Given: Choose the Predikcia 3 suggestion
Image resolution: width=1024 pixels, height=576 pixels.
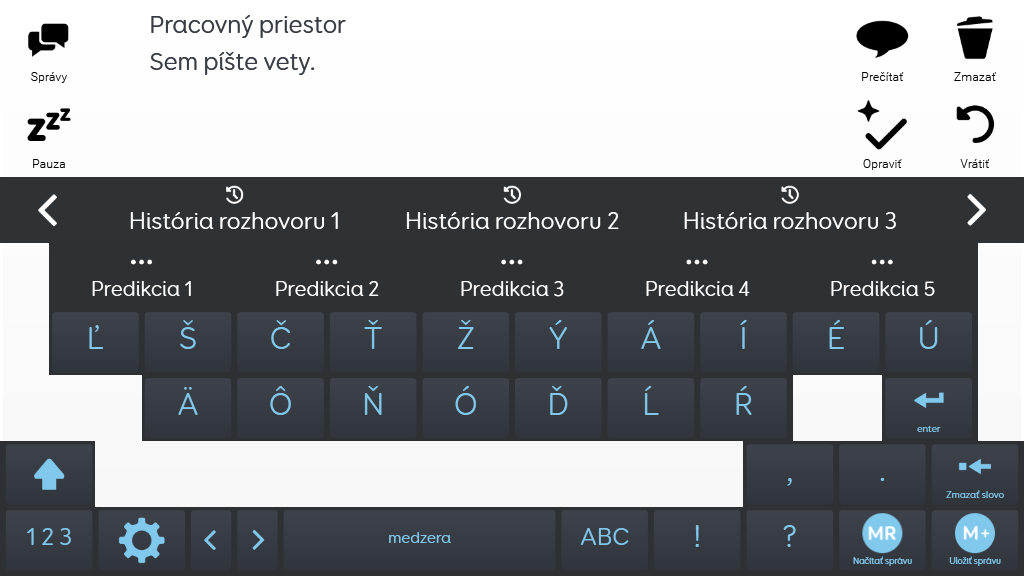Looking at the screenshot, I should tap(512, 278).
